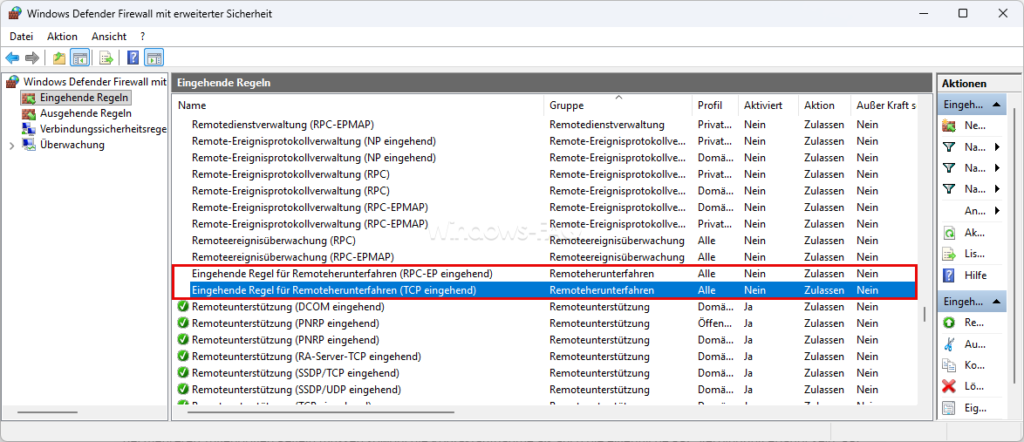Click green check icon of Remoteunterstützung (RA-Server-TCP eingehend)
Screen dimensions: 1024x442
[x=183, y=356]
